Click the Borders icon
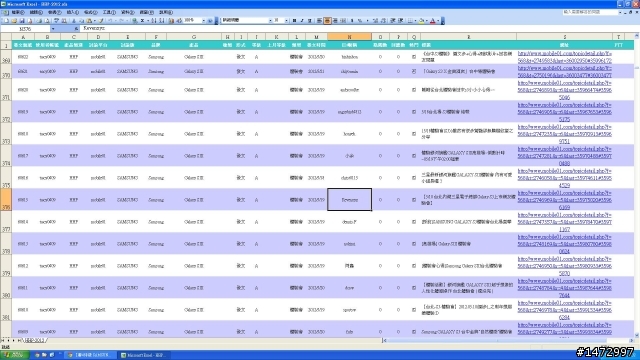 coord(410,20)
